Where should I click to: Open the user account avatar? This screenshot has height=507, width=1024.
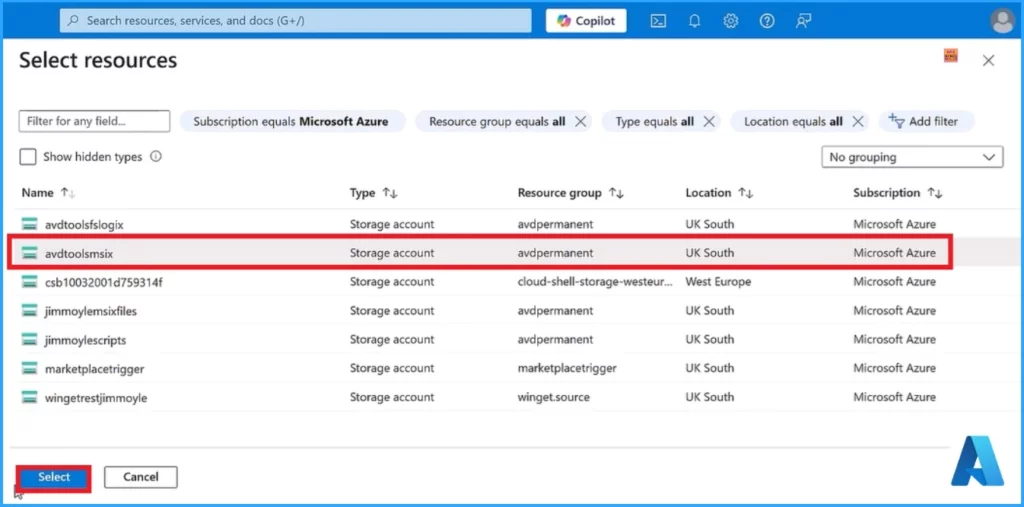[x=1002, y=21]
